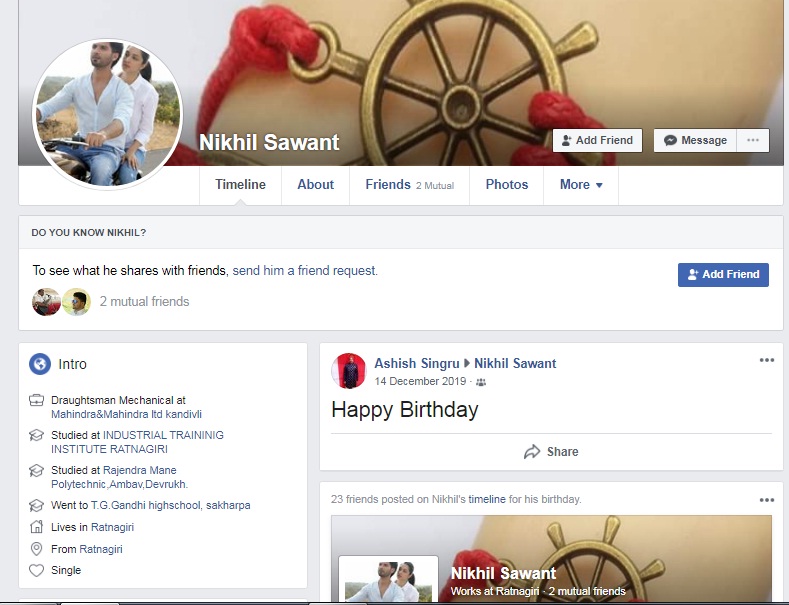Open INDUSTRIAL TRAININIG INSTITUTE RATNAGIRI link
This screenshot has width=789, height=605.
[137, 442]
